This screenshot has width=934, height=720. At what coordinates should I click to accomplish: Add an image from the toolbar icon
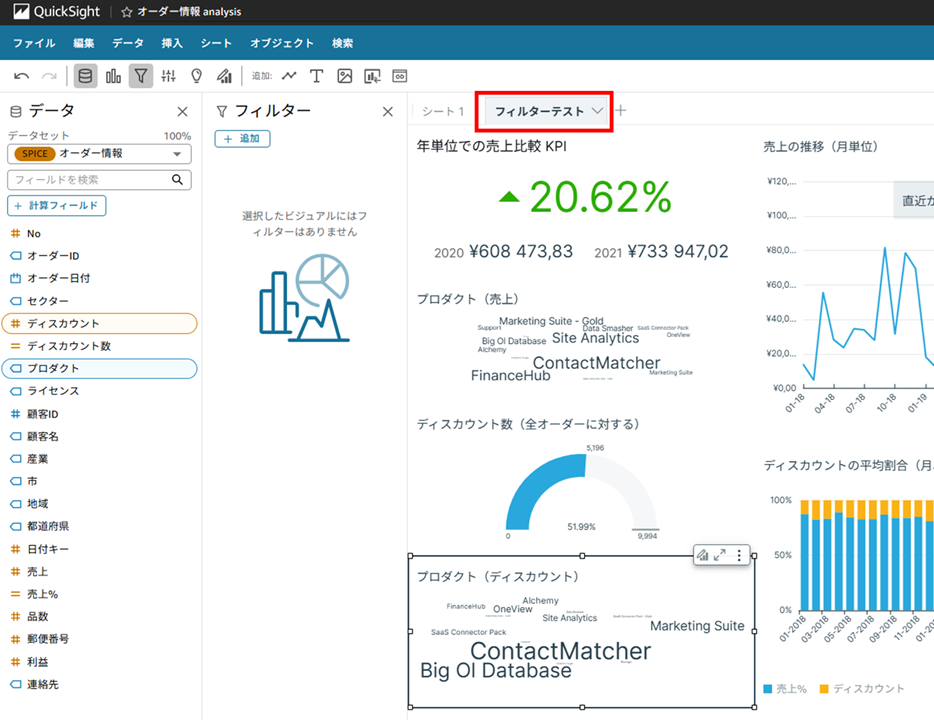(344, 76)
